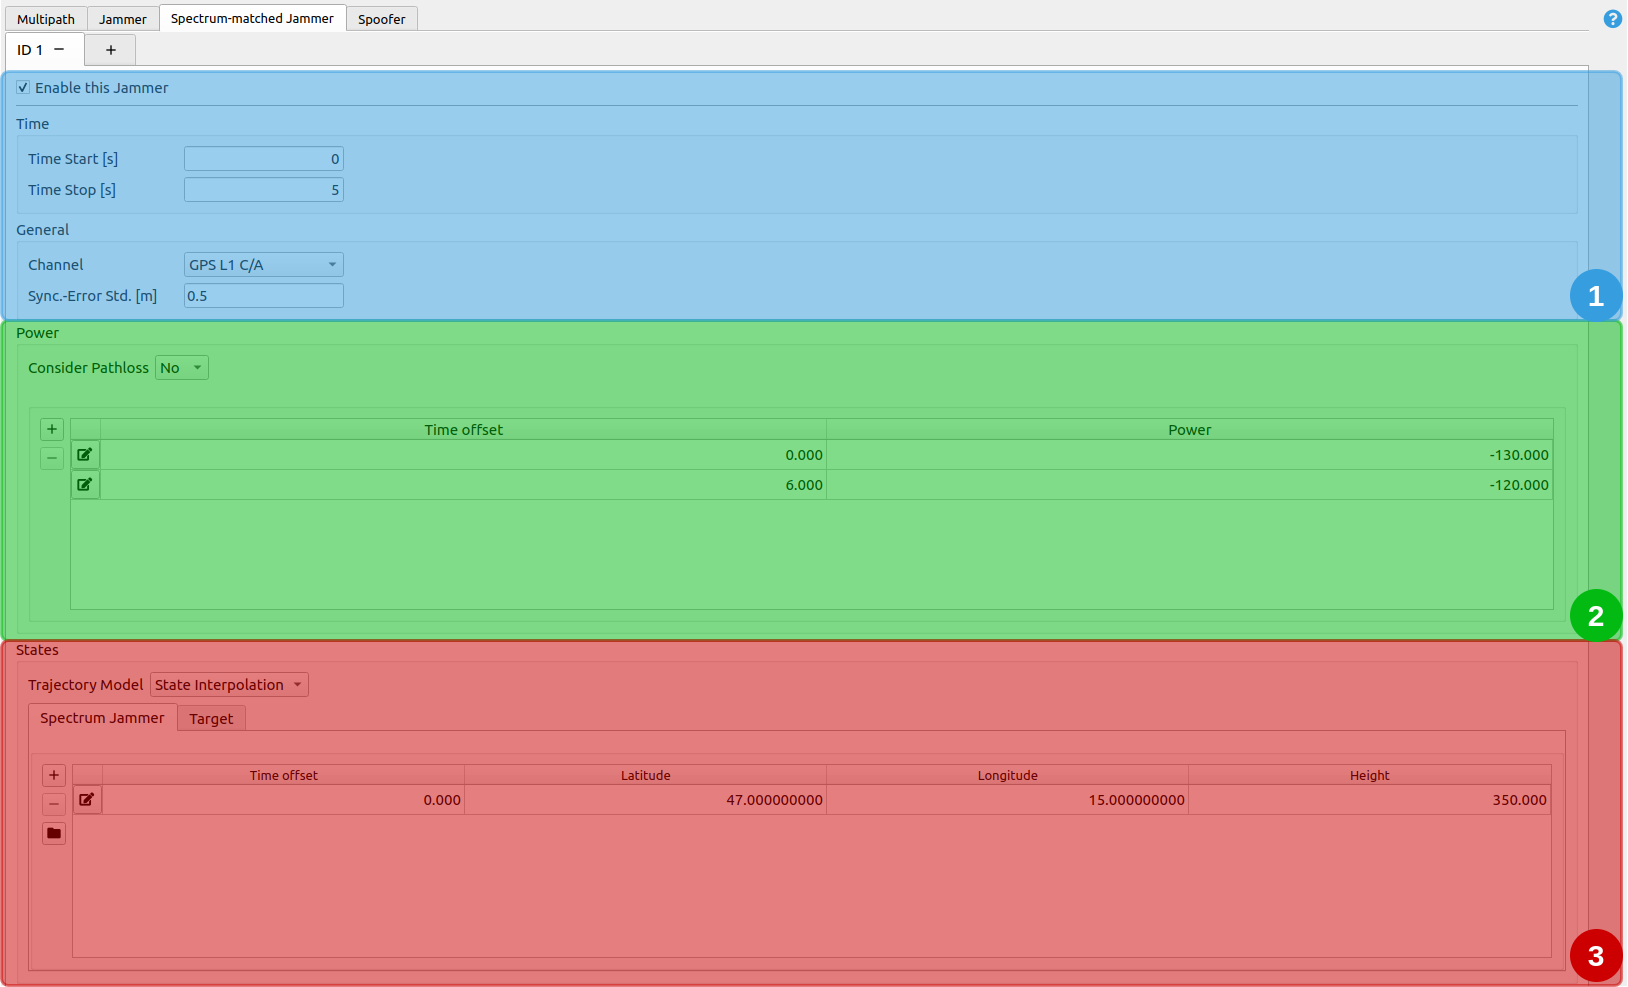Remove a row from the Power table
Screen dimensions: 1628x987
coord(52,458)
